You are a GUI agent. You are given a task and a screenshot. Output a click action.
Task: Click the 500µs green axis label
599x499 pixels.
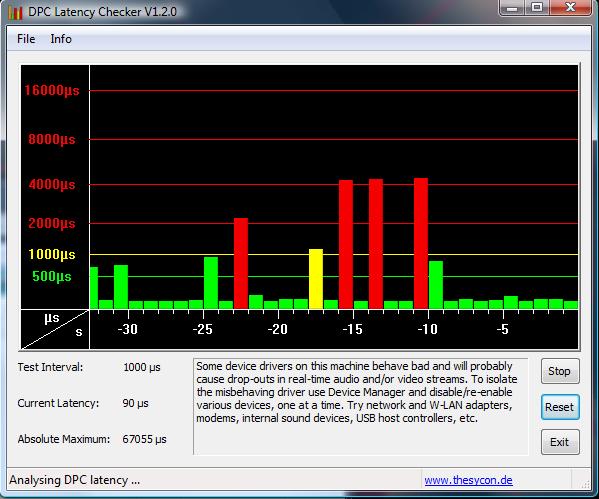(x=52, y=276)
